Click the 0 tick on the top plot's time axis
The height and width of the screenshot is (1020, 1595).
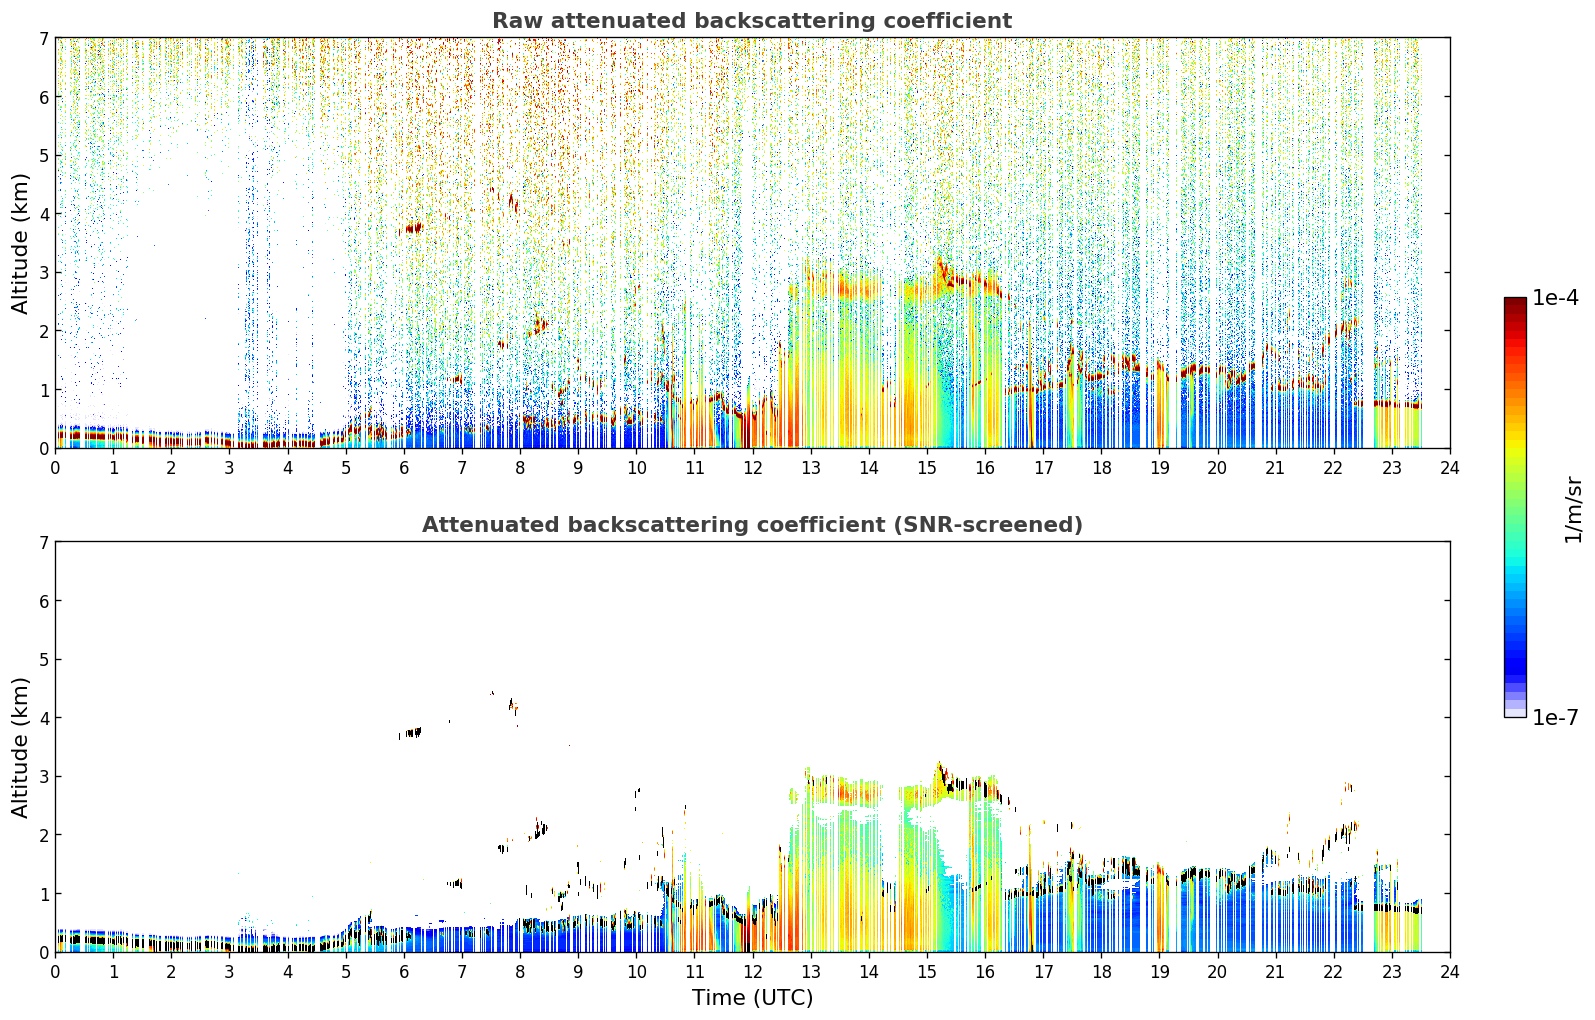click(x=55, y=468)
